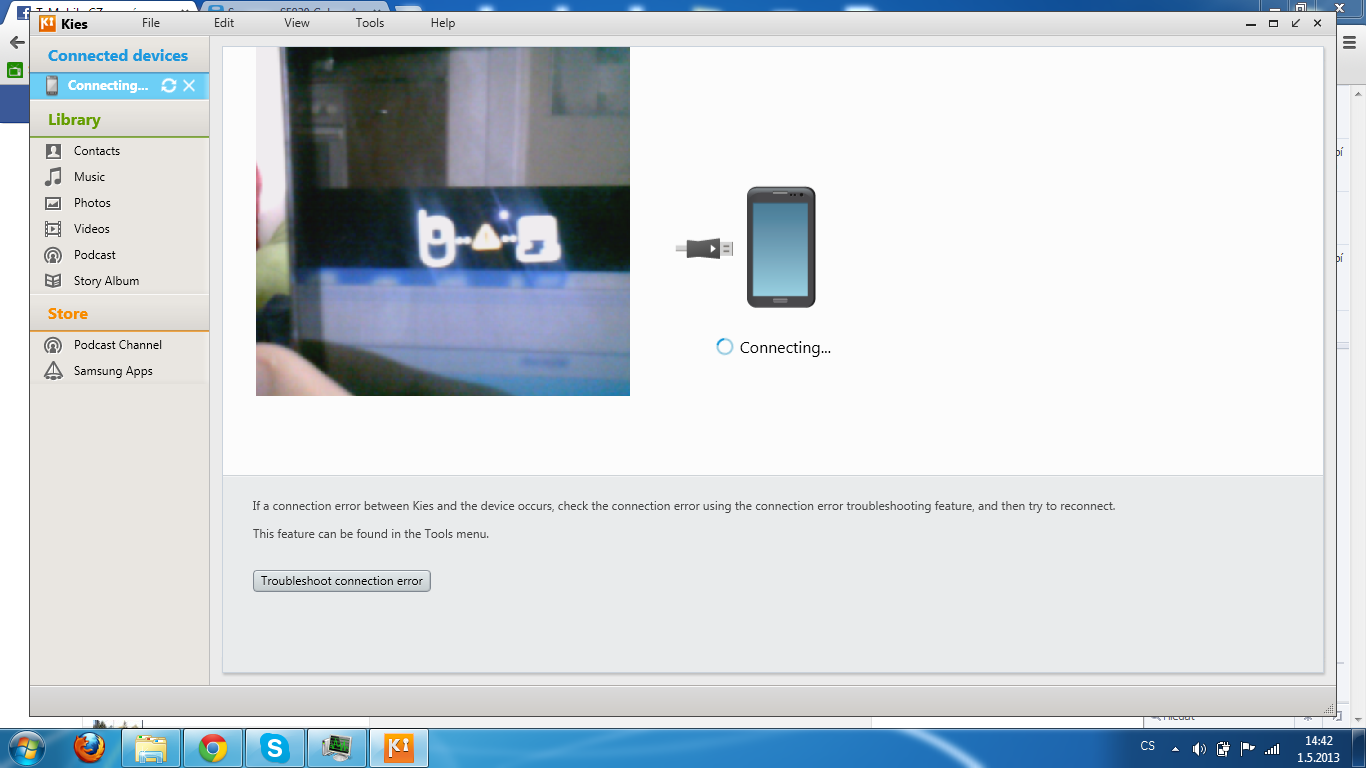Image resolution: width=1366 pixels, height=768 pixels.
Task: Click the power plug tray icon
Action: [1223, 748]
